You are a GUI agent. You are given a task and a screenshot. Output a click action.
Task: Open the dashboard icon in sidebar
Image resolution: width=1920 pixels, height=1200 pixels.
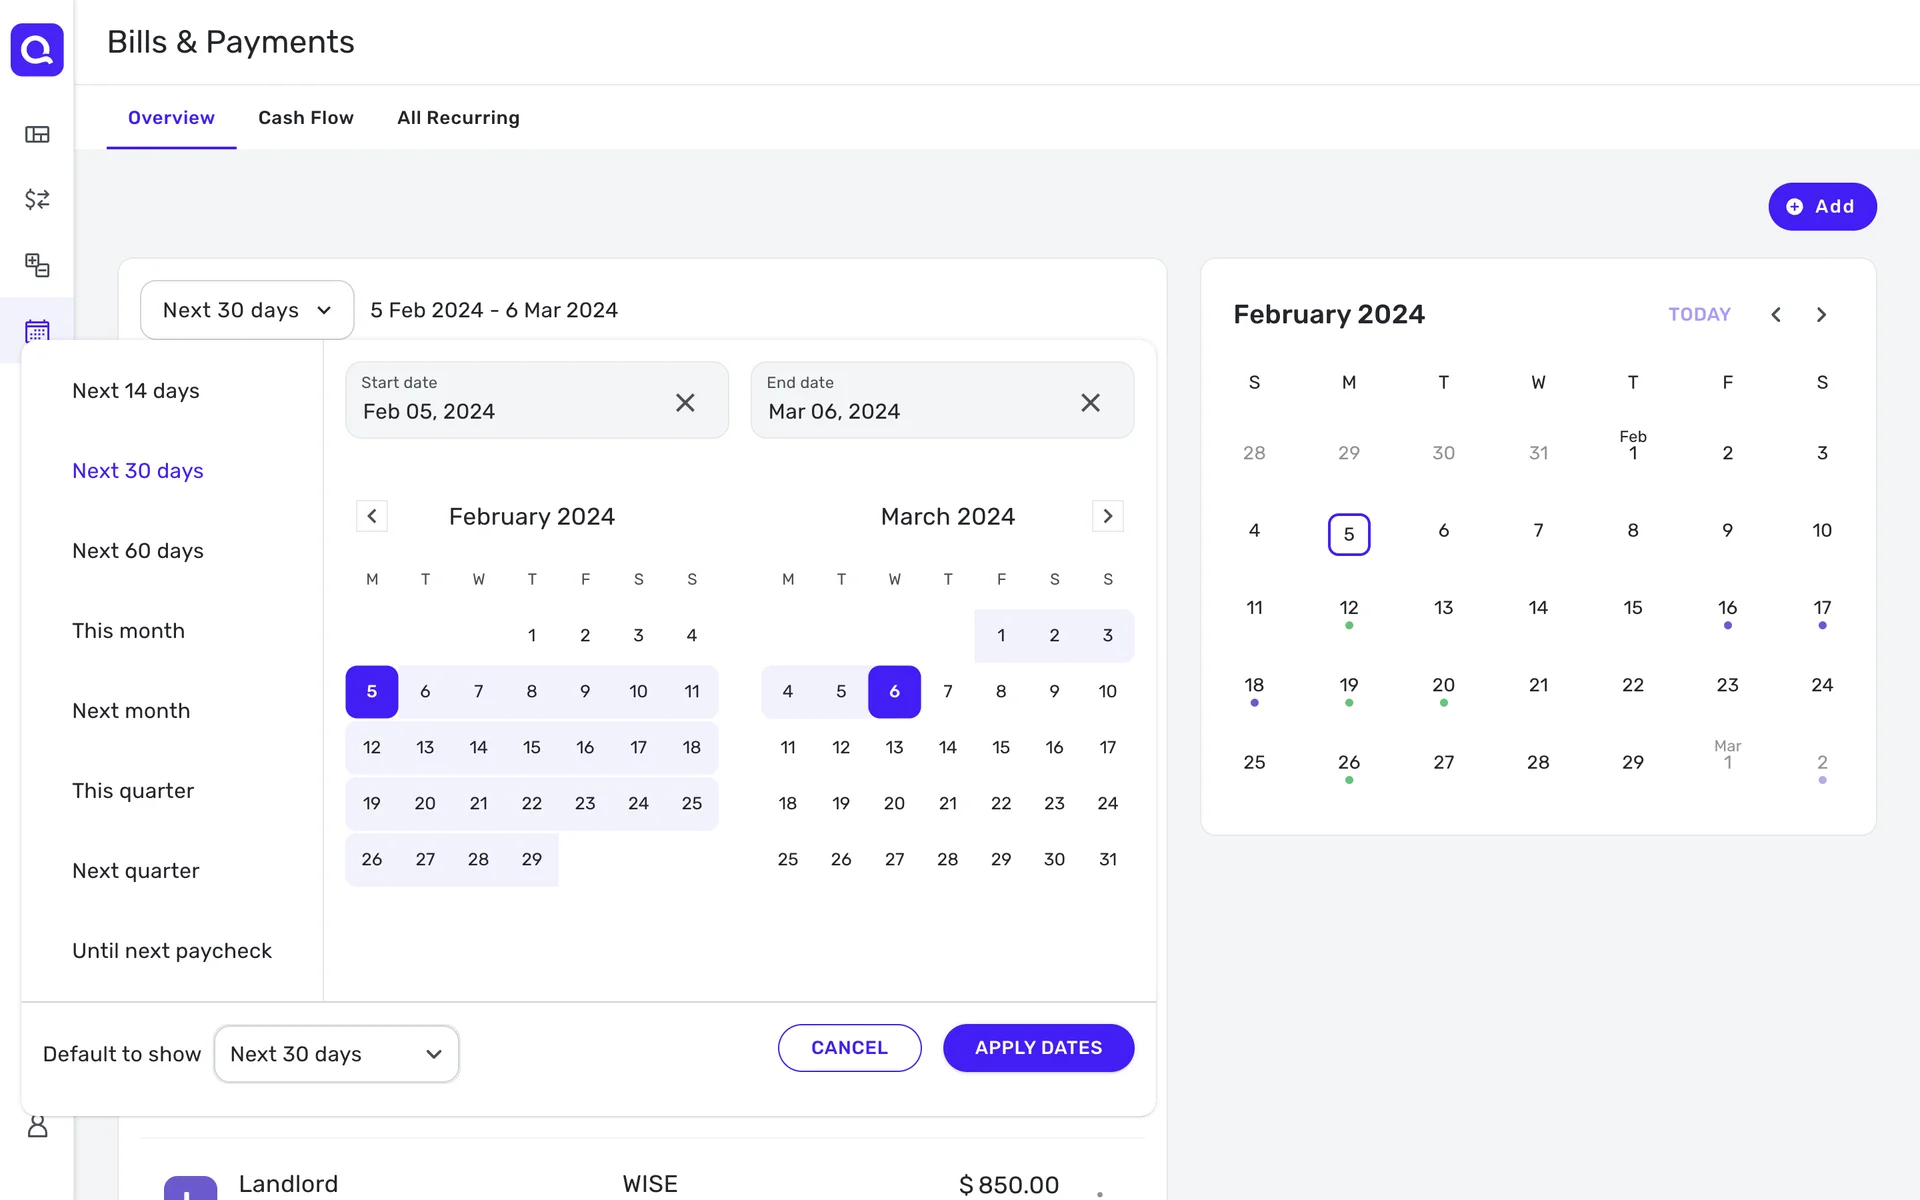37,134
